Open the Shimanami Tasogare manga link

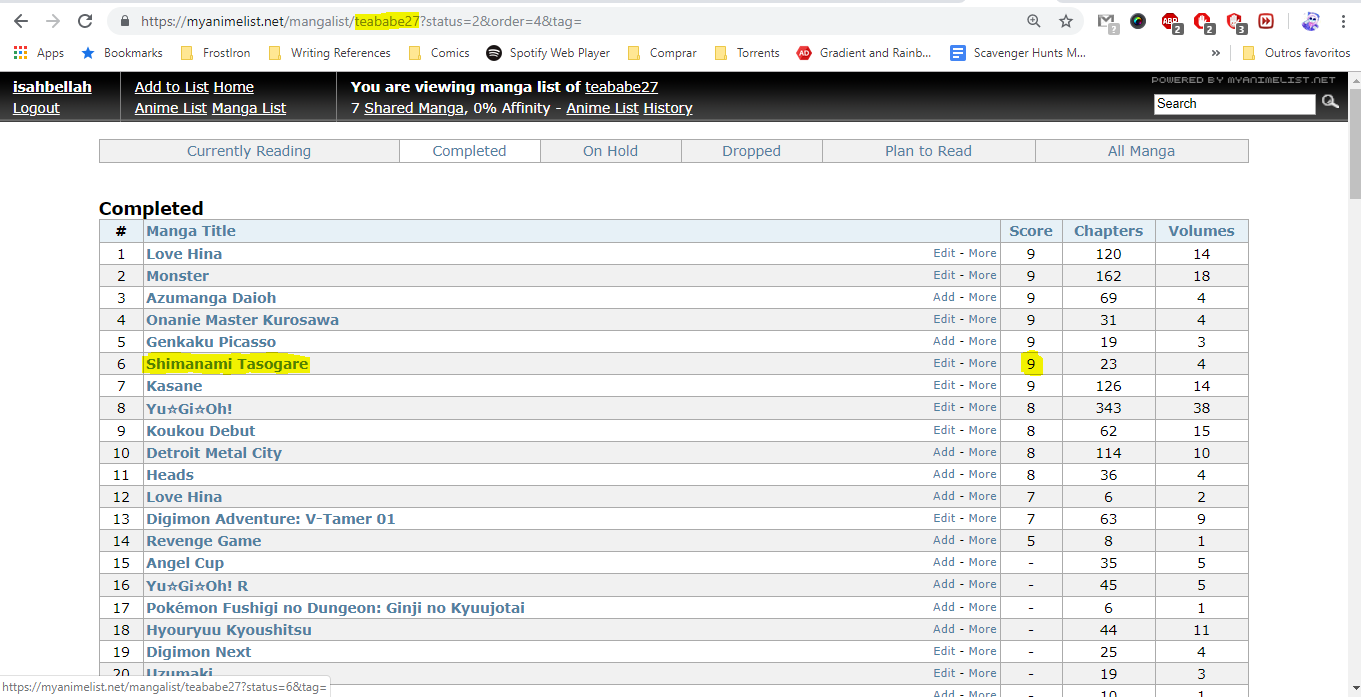tap(227, 364)
